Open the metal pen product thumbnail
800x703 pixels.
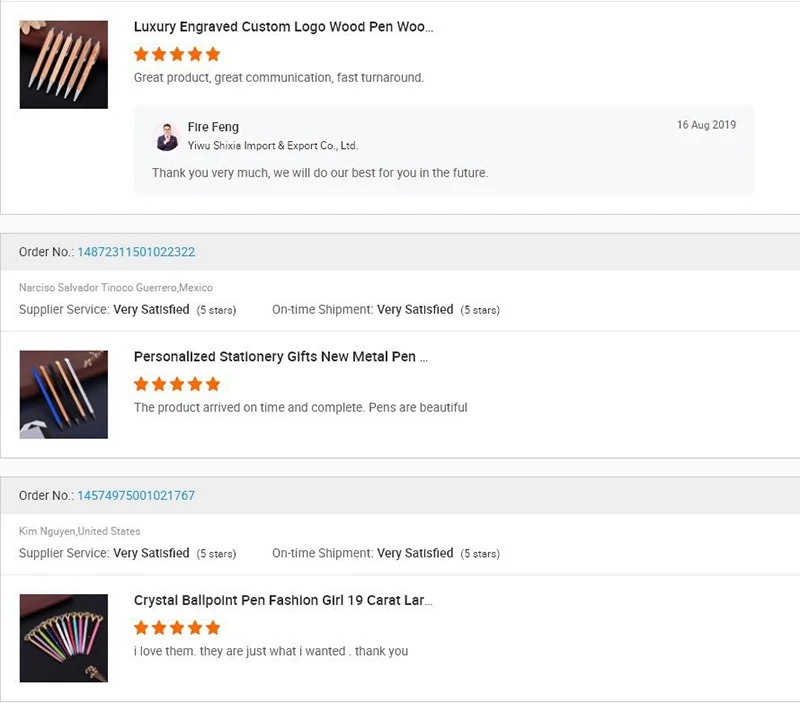tap(64, 394)
